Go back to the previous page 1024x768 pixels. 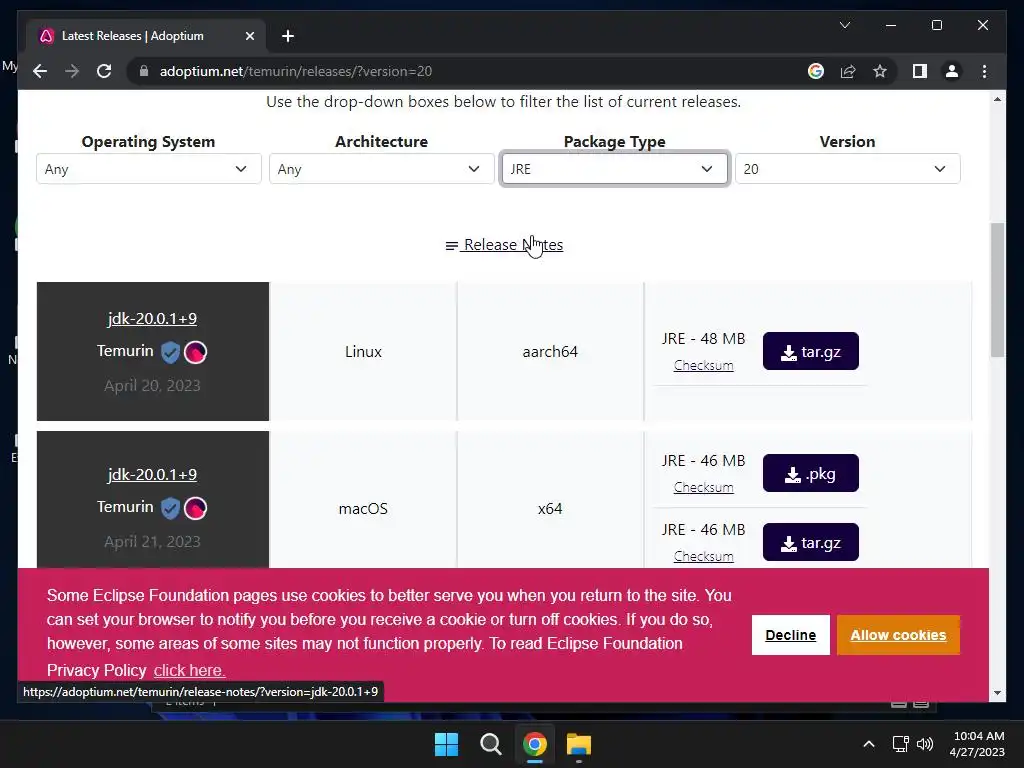(40, 71)
